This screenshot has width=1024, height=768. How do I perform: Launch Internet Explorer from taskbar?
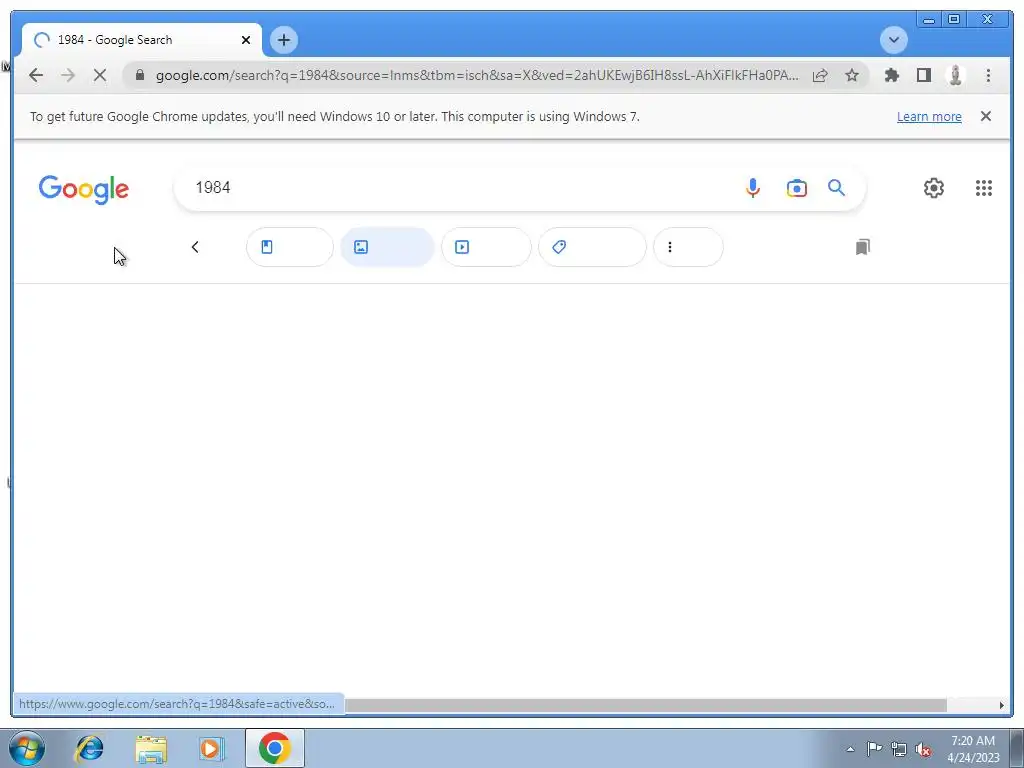click(x=89, y=748)
